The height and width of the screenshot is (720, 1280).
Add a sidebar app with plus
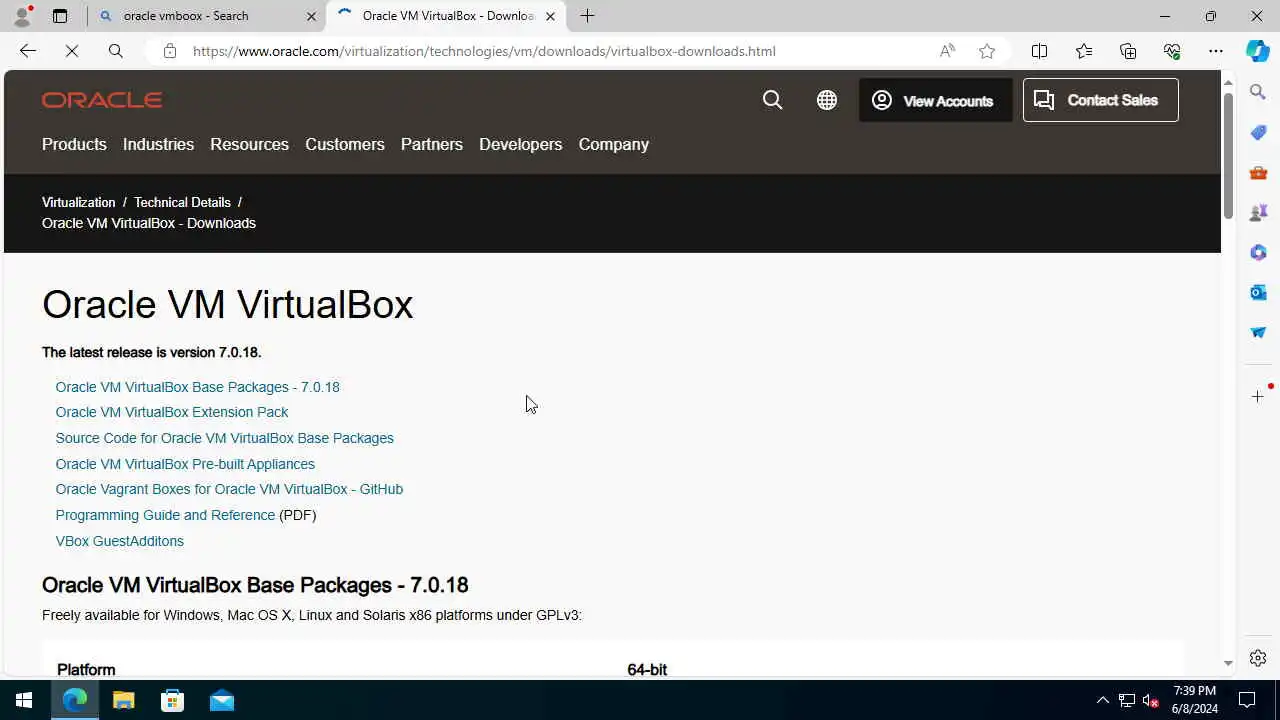(x=1258, y=397)
